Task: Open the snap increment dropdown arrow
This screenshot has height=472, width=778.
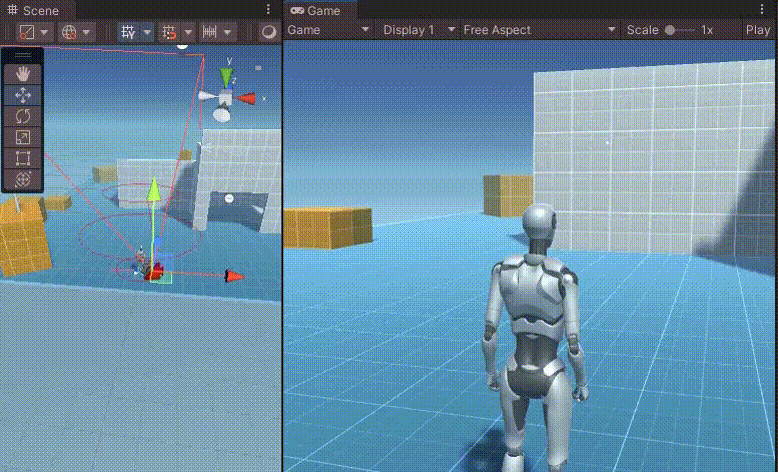Action: click(228, 32)
